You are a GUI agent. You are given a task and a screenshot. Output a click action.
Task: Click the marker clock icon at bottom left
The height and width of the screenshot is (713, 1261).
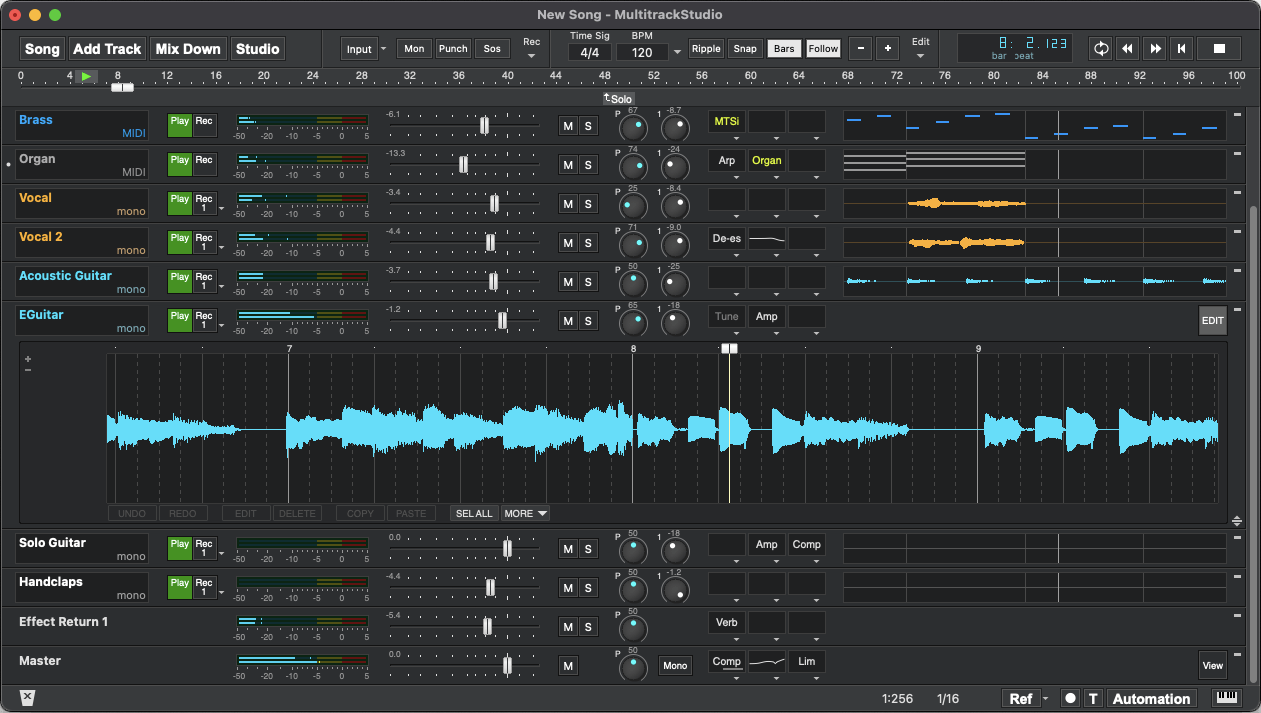pos(27,698)
